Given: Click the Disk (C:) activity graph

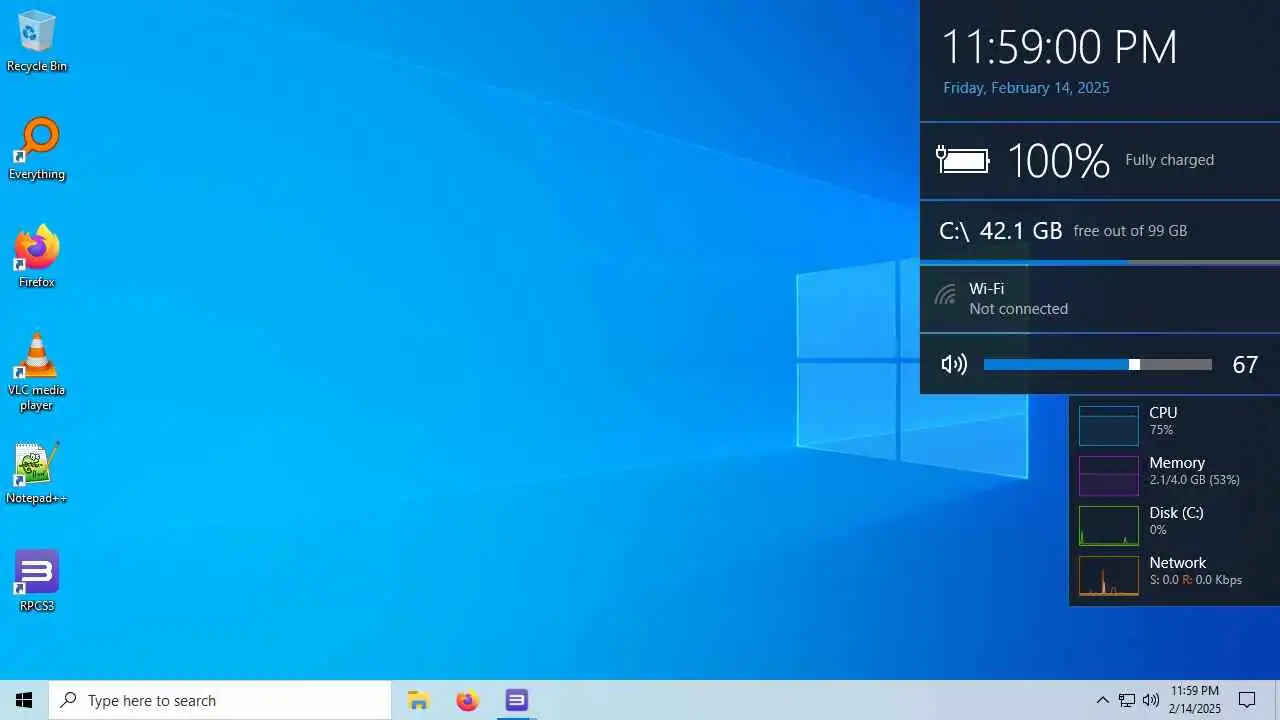Looking at the screenshot, I should pyautogui.click(x=1108, y=525).
